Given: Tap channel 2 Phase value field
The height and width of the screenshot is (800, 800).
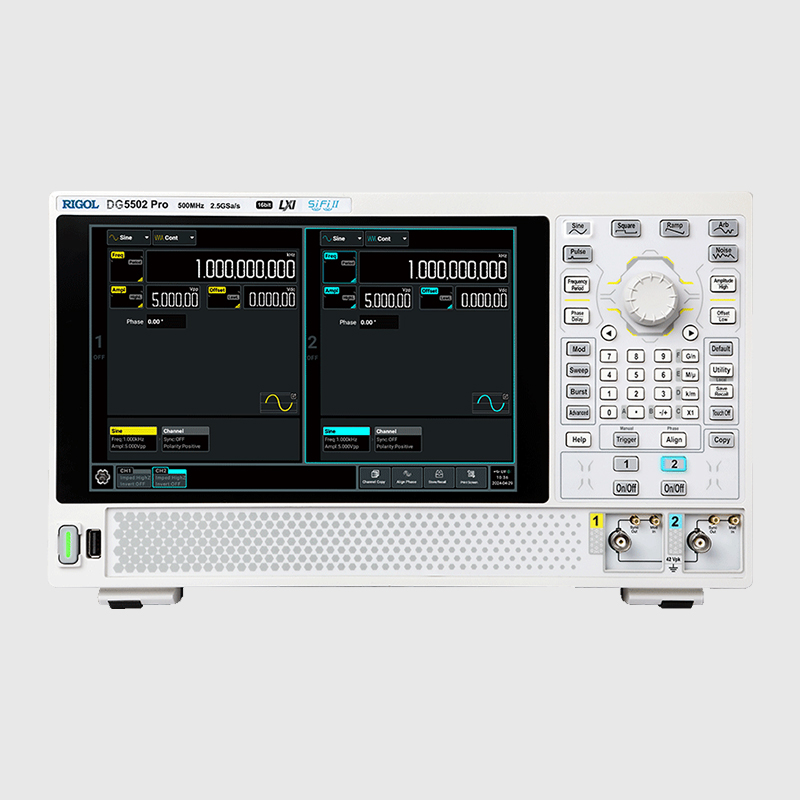Looking at the screenshot, I should [x=379, y=322].
